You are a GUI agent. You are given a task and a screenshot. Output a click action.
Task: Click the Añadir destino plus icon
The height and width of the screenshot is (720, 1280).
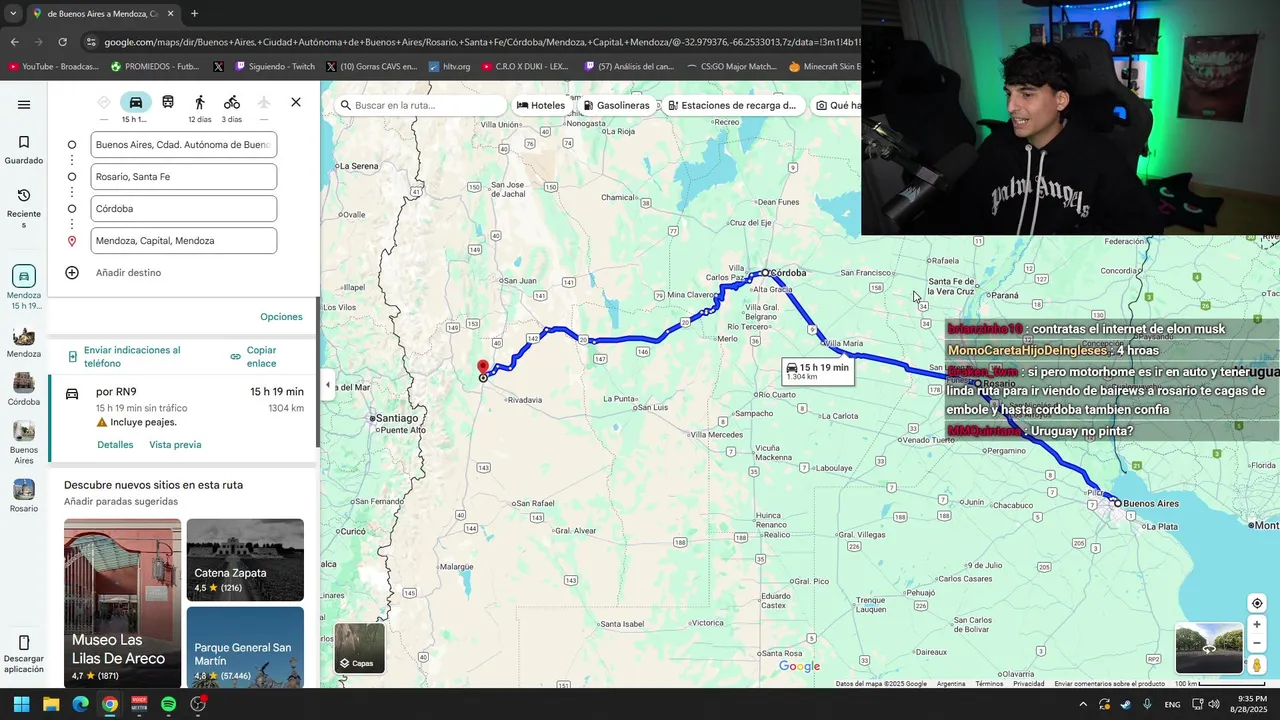point(72,272)
